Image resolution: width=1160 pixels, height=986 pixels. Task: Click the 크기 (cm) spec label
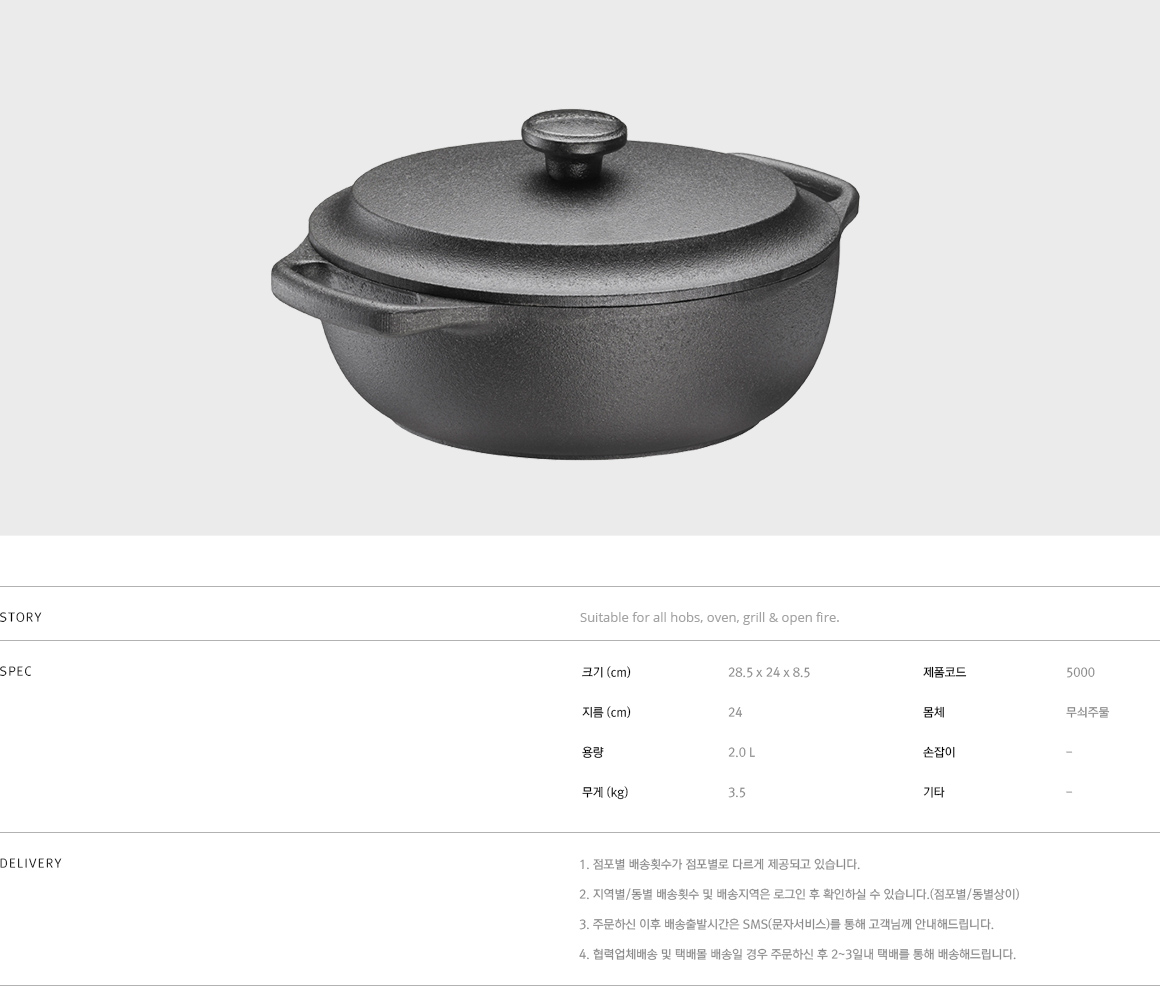coord(606,672)
